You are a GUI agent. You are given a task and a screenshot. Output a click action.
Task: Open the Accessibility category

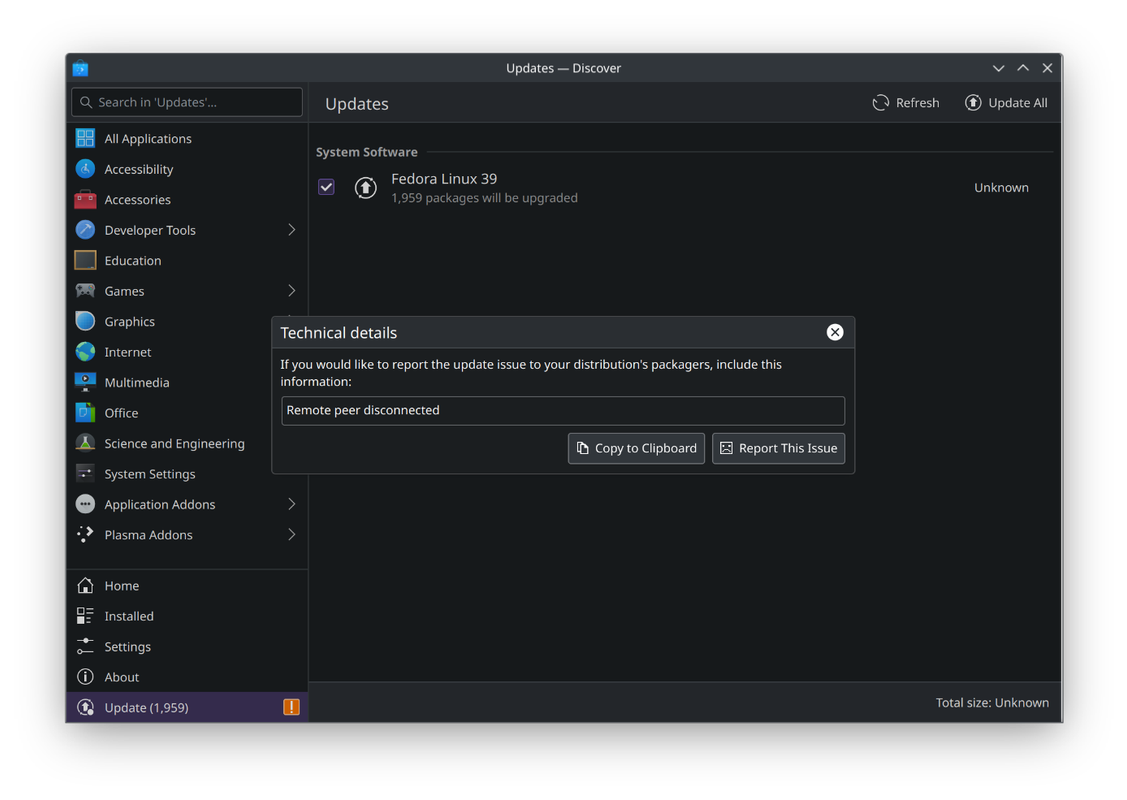[187, 169]
